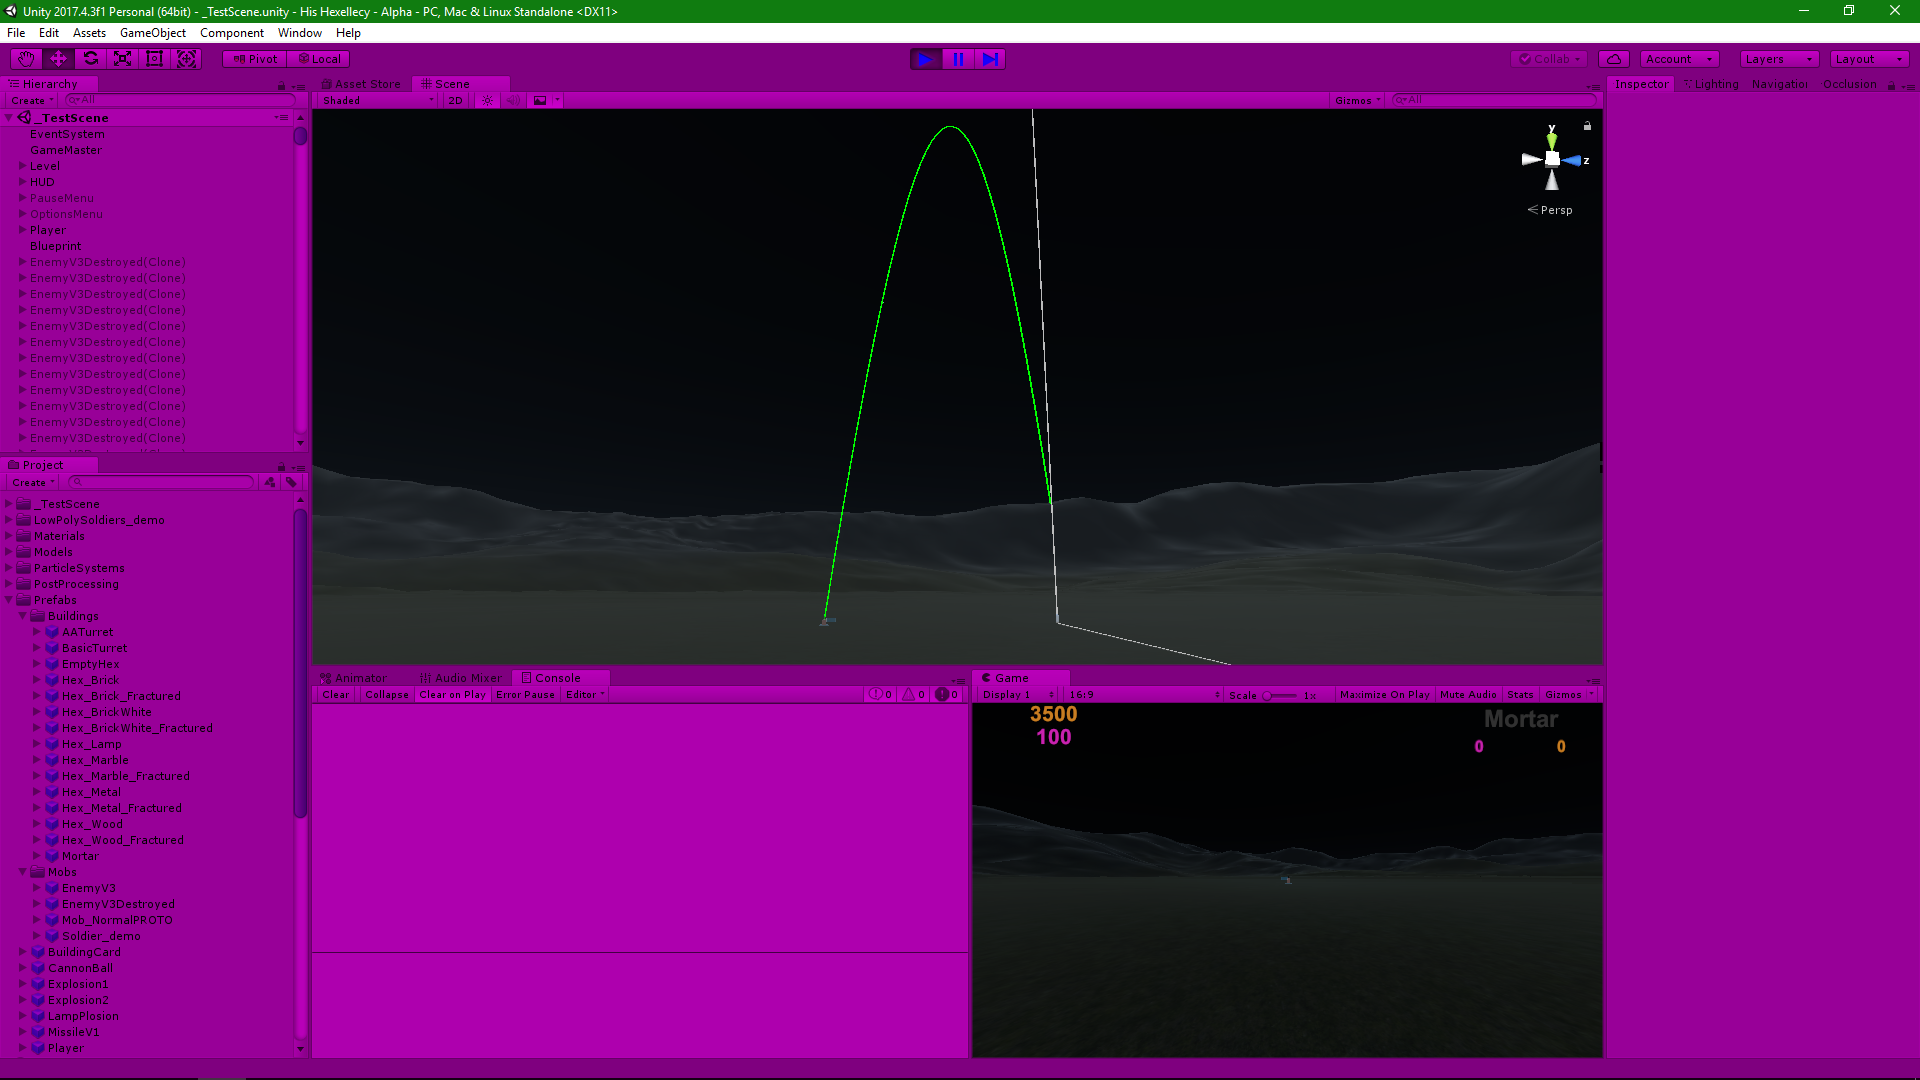Open the Shaded draw mode dropdown
1920x1080 pixels.
tap(375, 100)
